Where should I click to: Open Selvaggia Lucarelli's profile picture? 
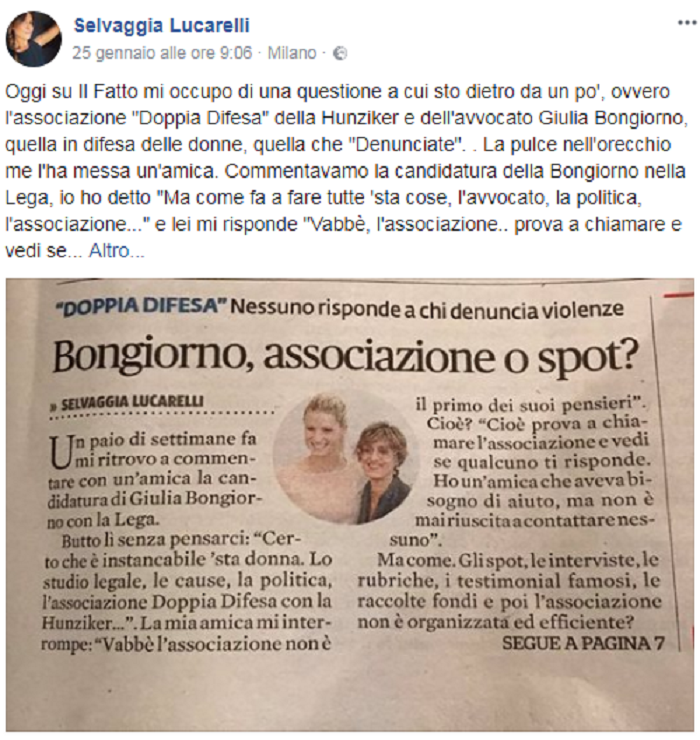pos(34,39)
